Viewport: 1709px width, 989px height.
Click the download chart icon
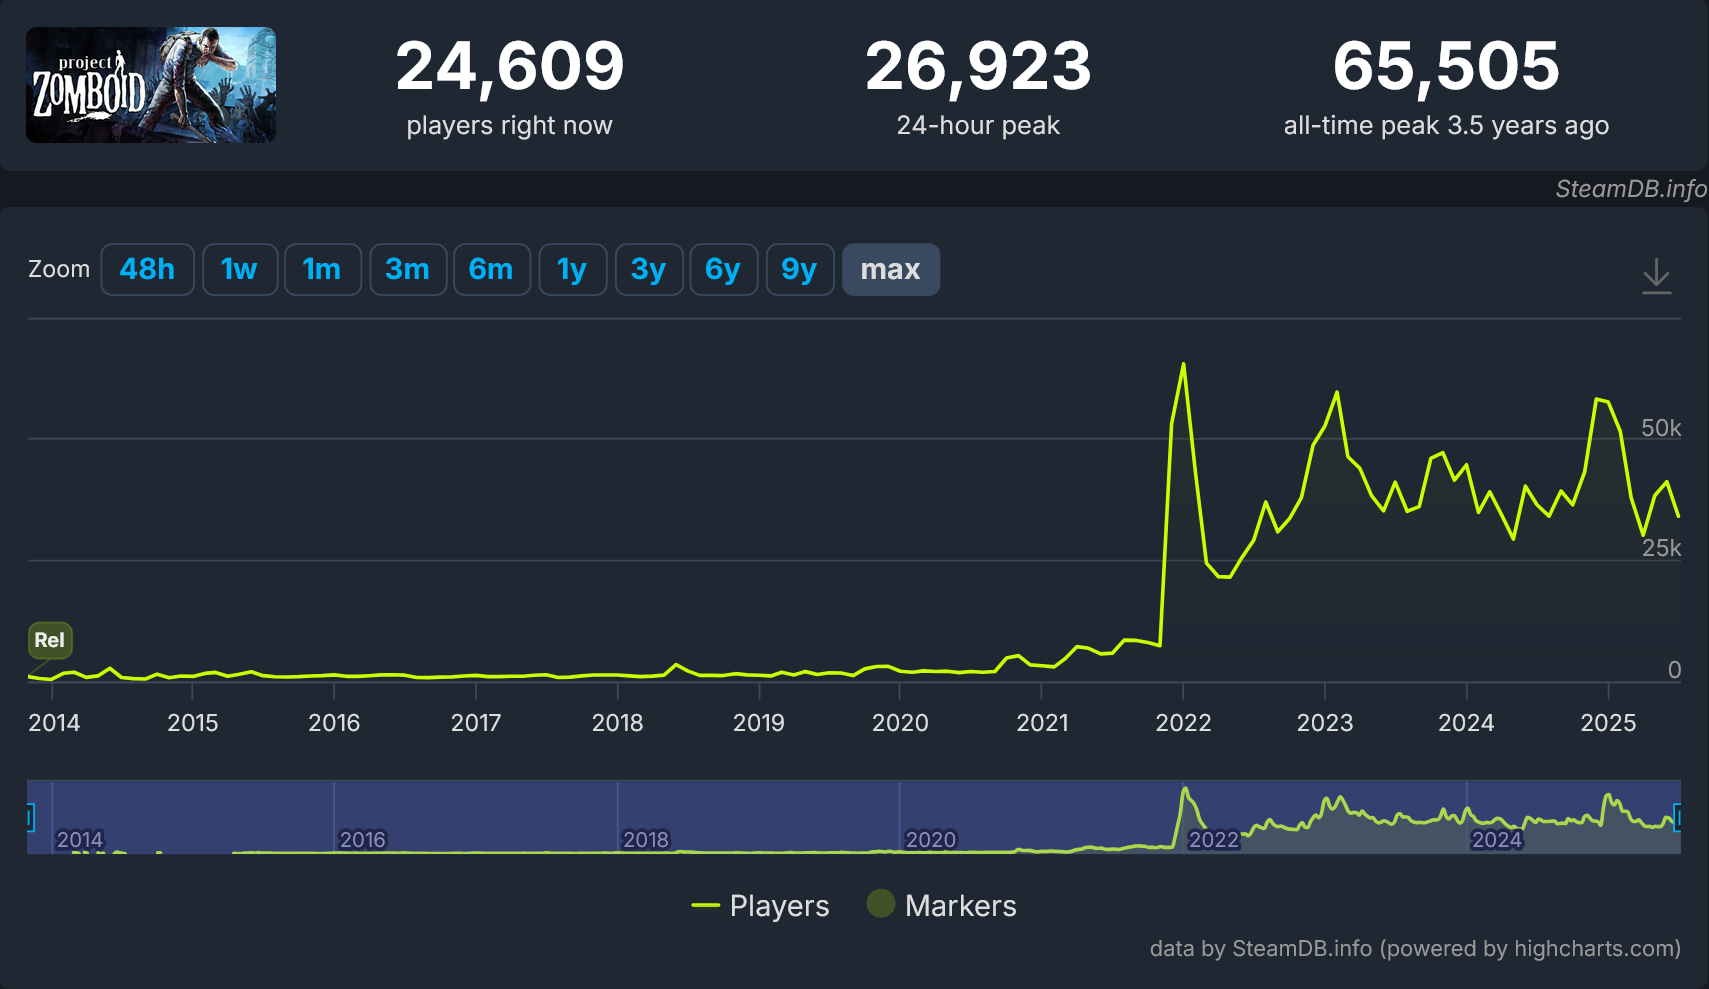[x=1656, y=275]
